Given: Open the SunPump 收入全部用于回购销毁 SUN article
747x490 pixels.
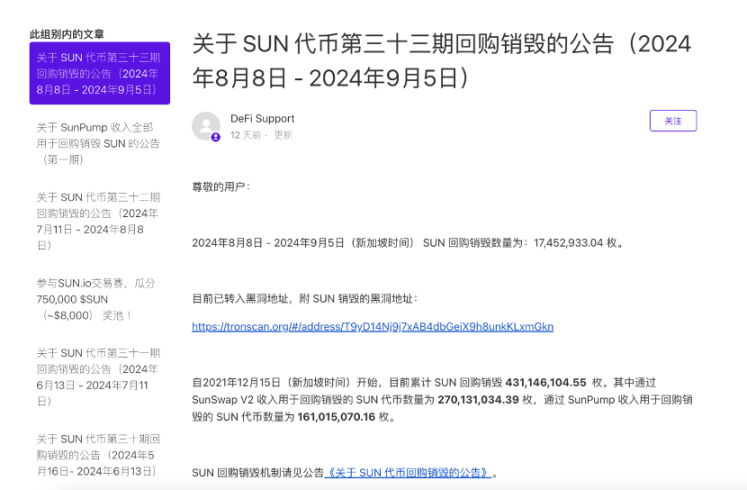Looking at the screenshot, I should 98,143.
